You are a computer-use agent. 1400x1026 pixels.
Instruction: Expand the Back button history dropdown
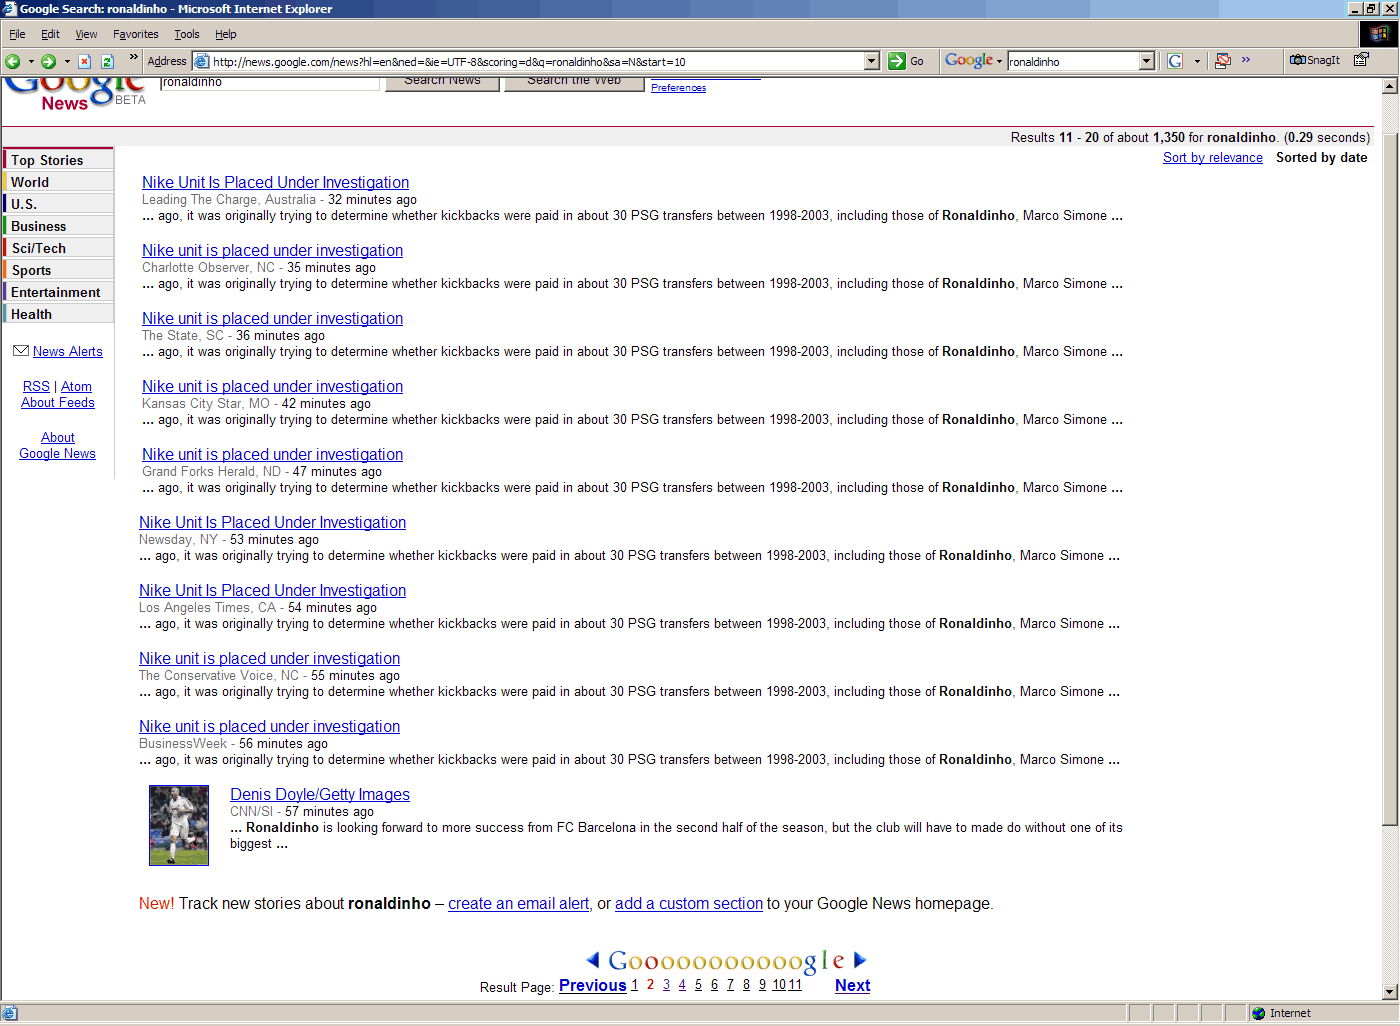point(31,61)
